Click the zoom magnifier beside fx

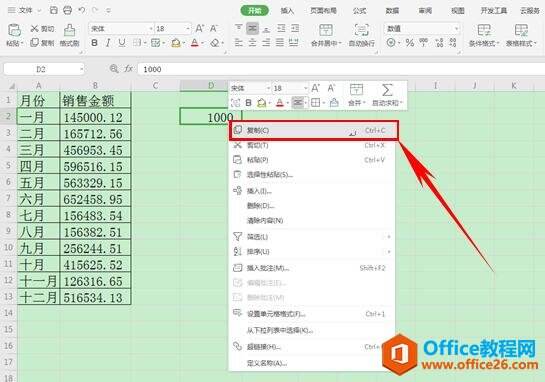(114, 69)
